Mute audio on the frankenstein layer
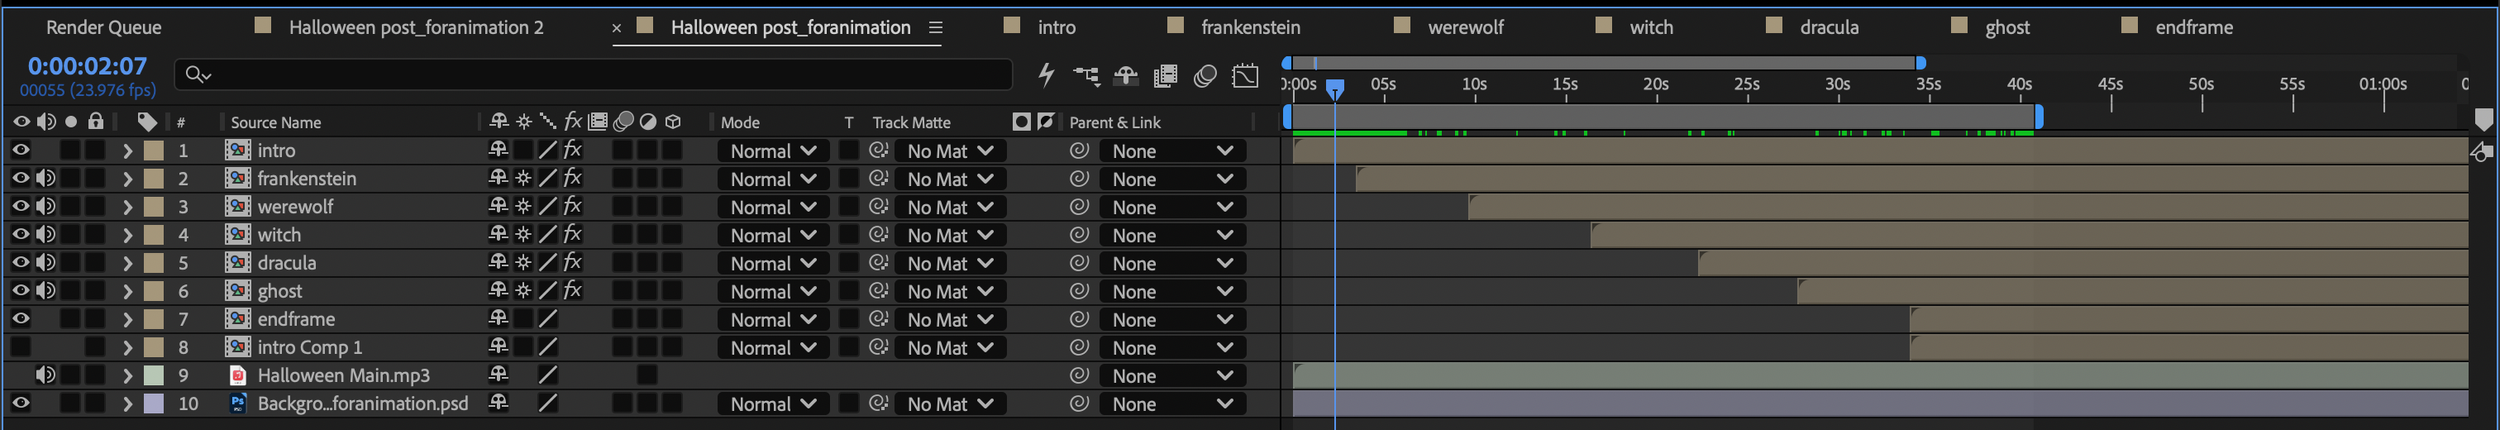The width and height of the screenshot is (2500, 430). tap(46, 178)
